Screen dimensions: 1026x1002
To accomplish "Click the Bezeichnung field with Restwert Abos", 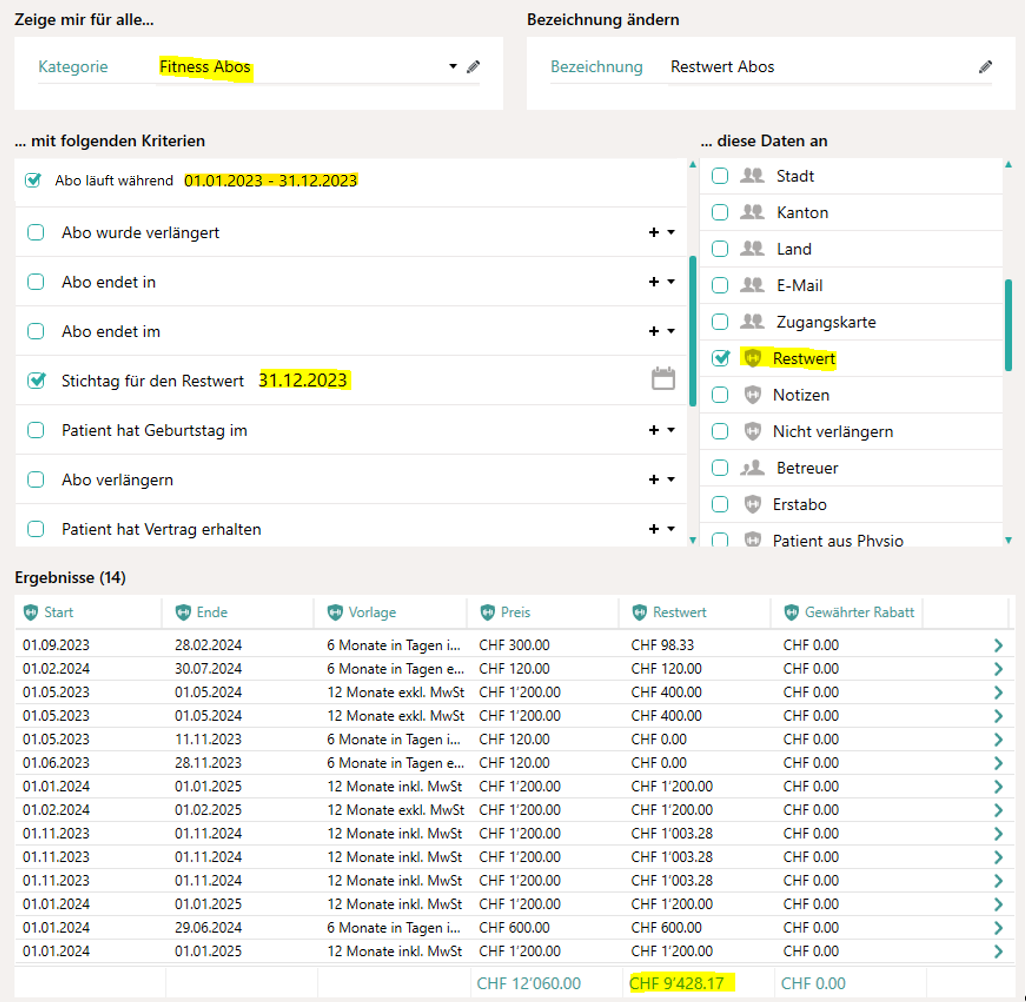I will [820, 67].
